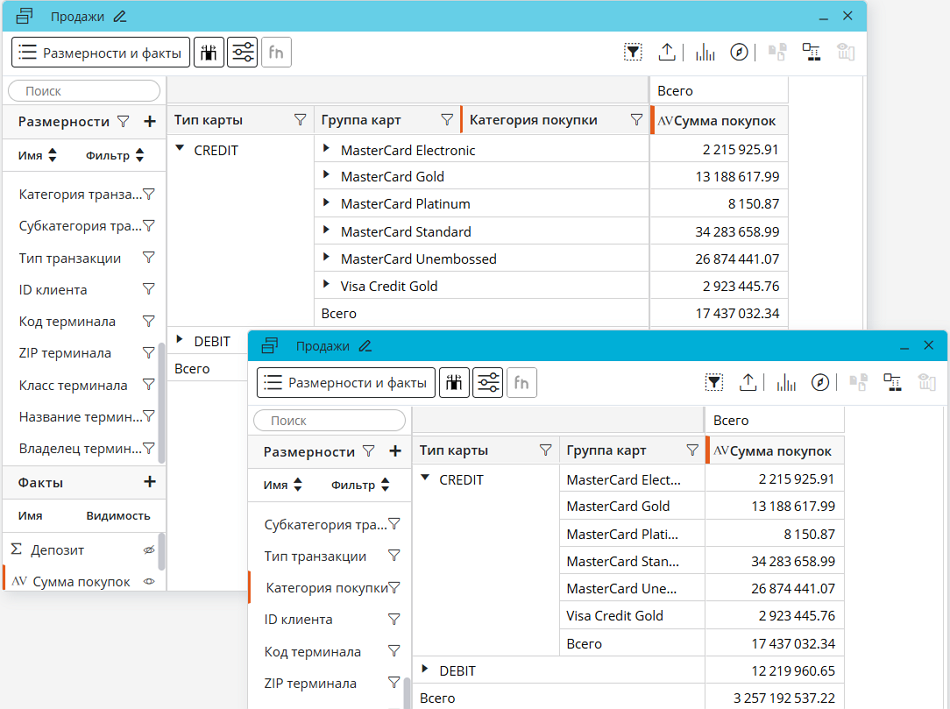Rename the back window using the pencil icon

(x=121, y=17)
